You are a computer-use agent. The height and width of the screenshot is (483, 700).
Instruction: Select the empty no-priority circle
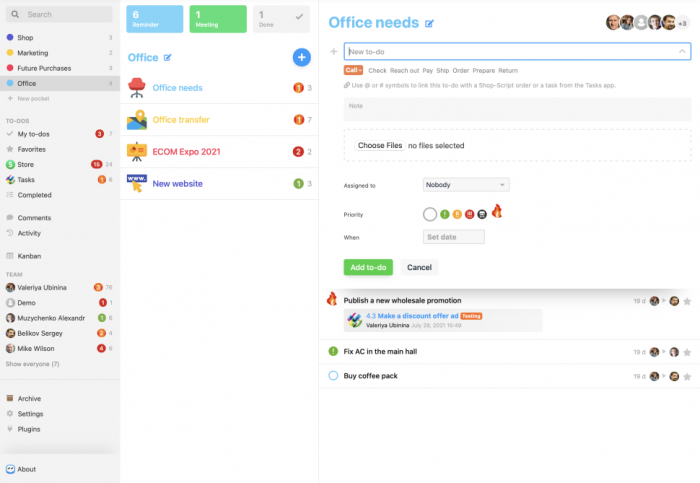pyautogui.click(x=430, y=213)
